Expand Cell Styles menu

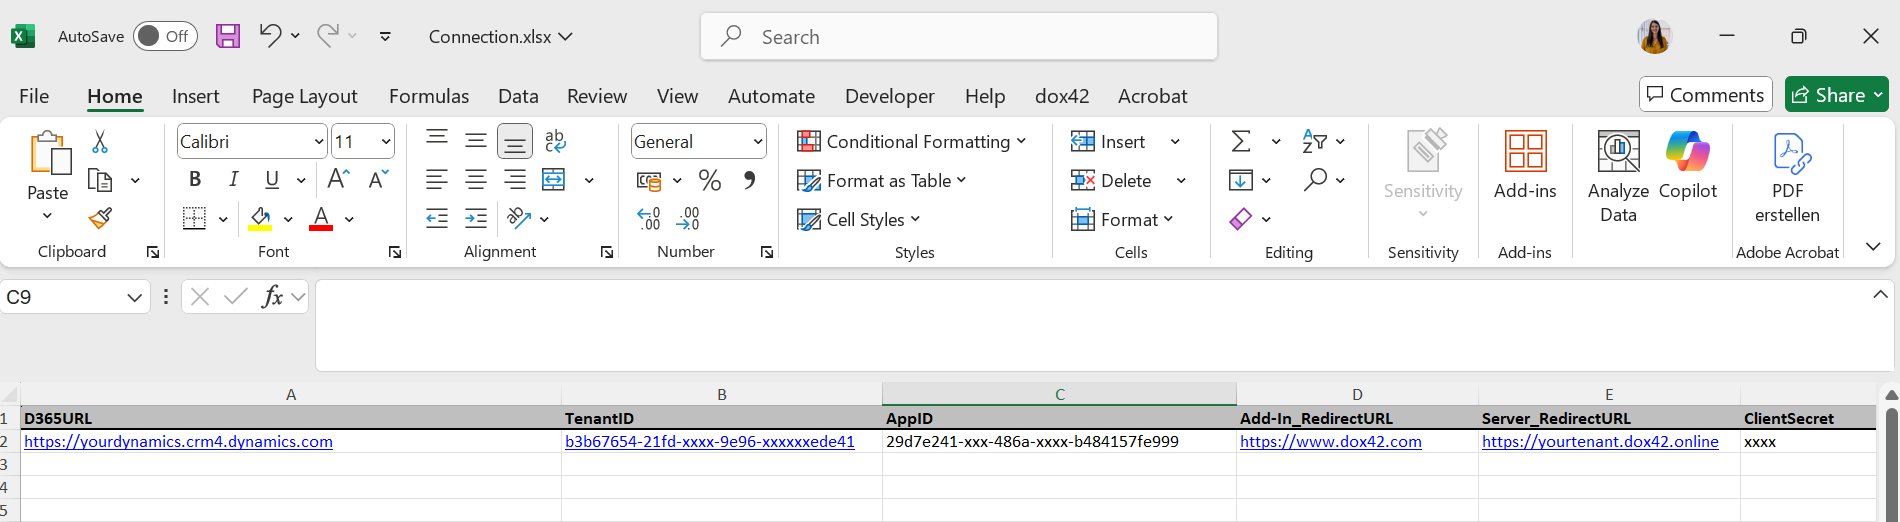[x=858, y=219]
